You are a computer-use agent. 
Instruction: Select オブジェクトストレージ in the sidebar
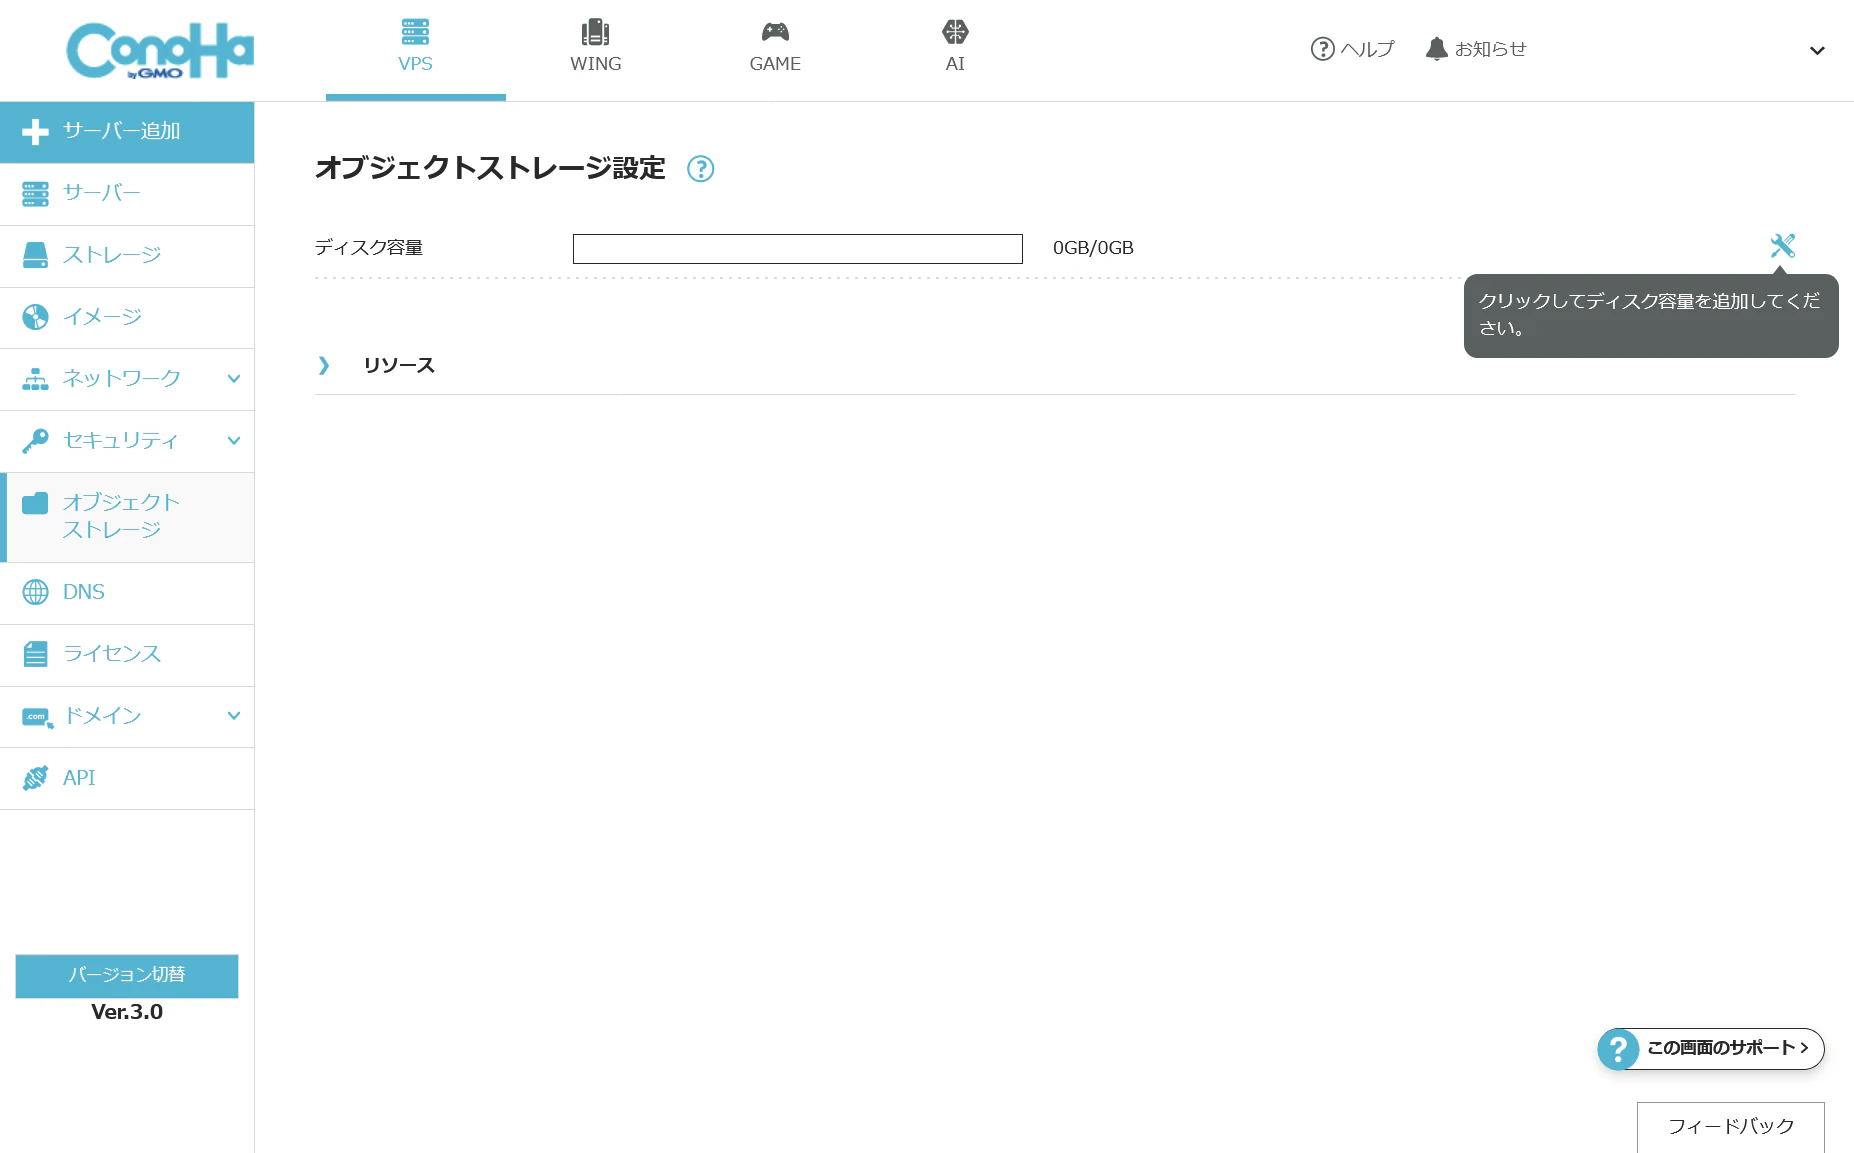[127, 517]
